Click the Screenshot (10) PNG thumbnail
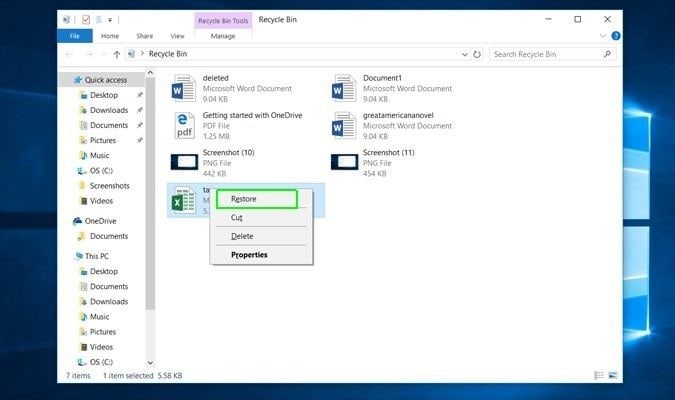 (x=184, y=162)
